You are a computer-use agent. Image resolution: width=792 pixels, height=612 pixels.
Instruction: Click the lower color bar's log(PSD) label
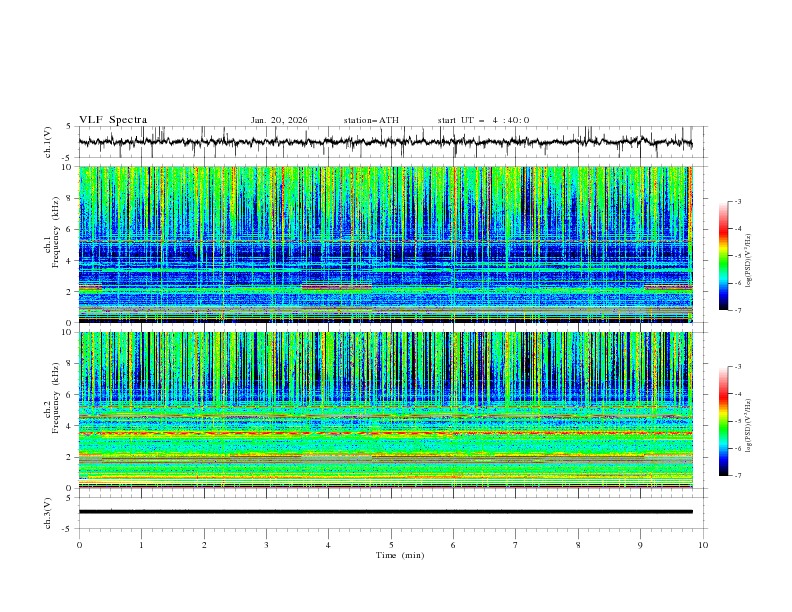[x=748, y=426]
